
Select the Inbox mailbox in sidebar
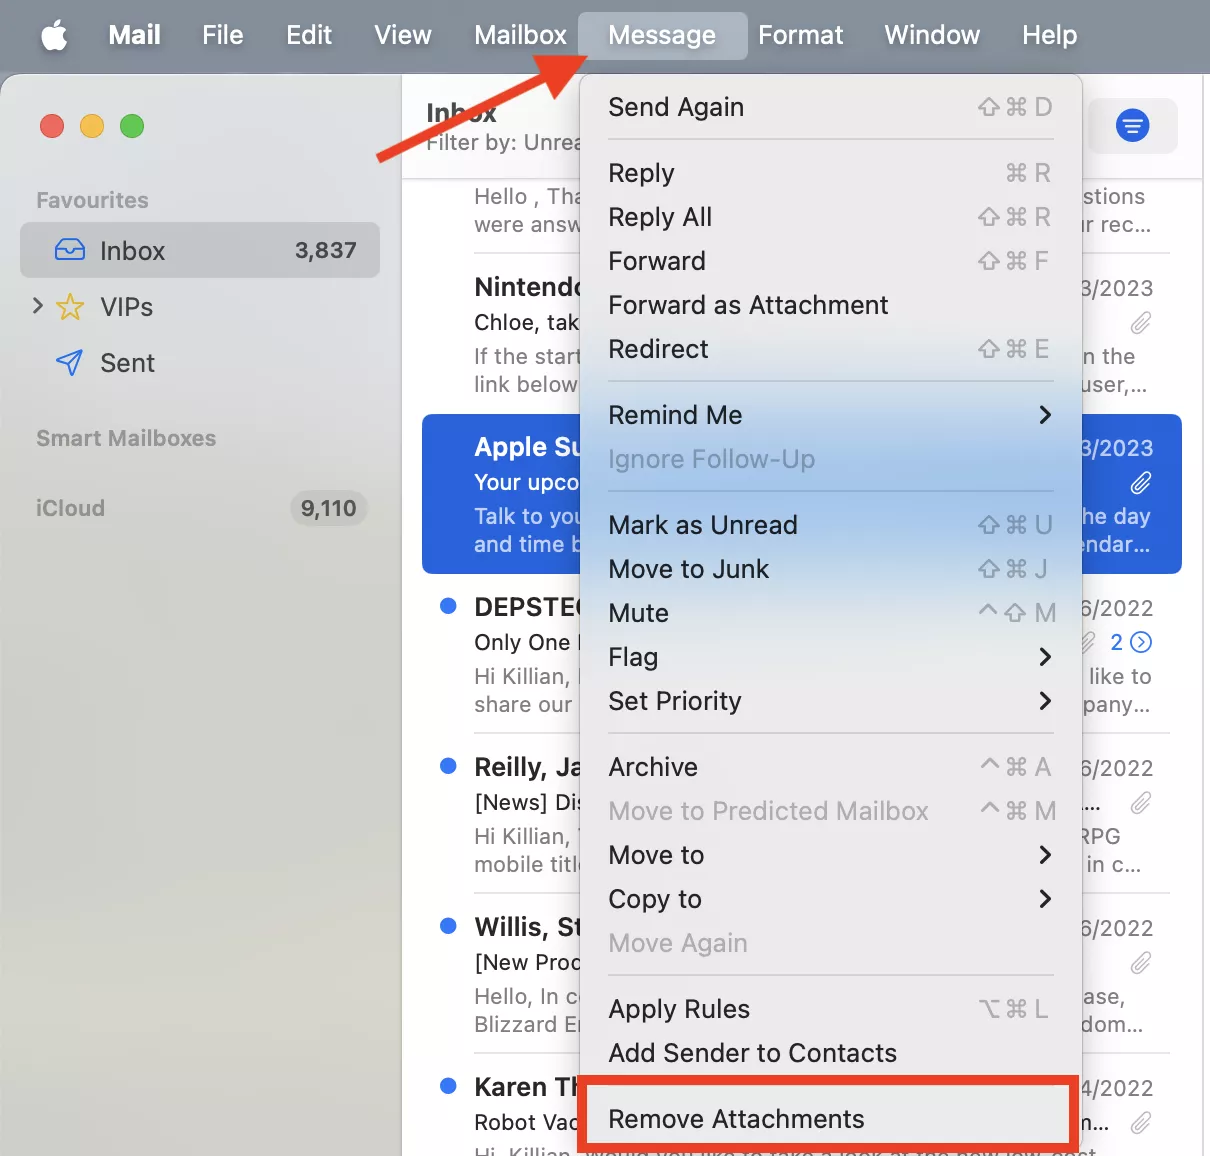click(200, 250)
